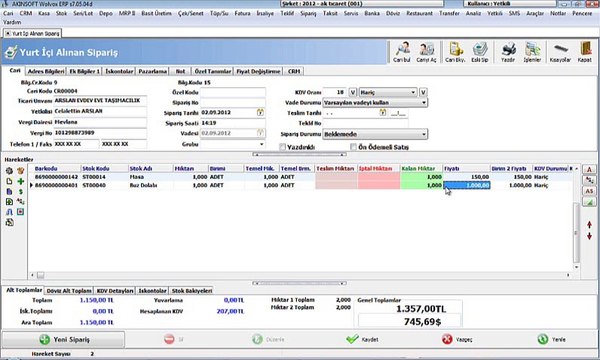Click the Yenile refresh button
The image size is (600, 360).
click(x=551, y=339)
